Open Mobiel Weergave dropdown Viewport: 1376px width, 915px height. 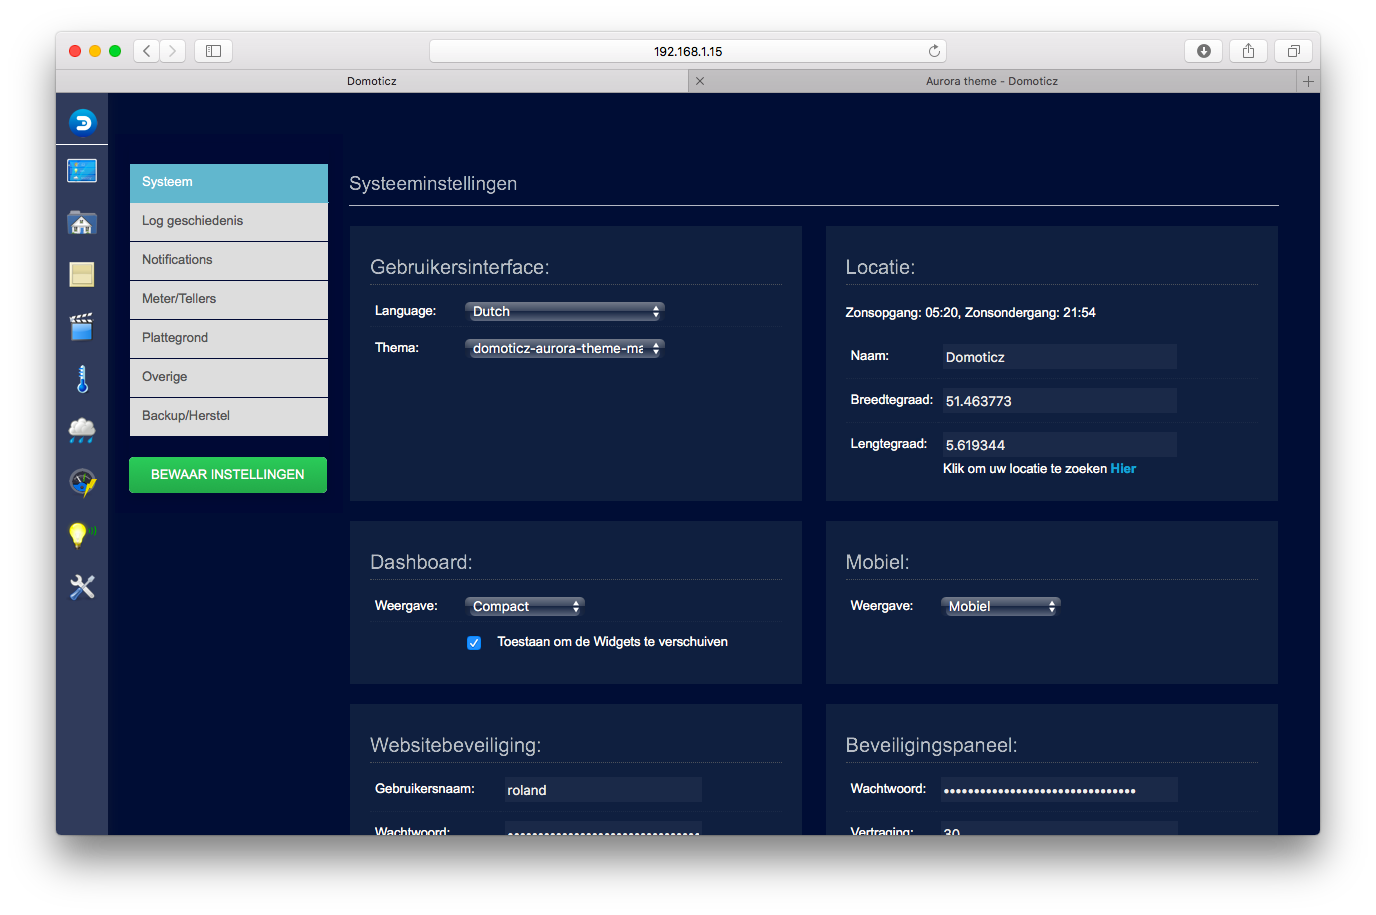click(x=1000, y=606)
